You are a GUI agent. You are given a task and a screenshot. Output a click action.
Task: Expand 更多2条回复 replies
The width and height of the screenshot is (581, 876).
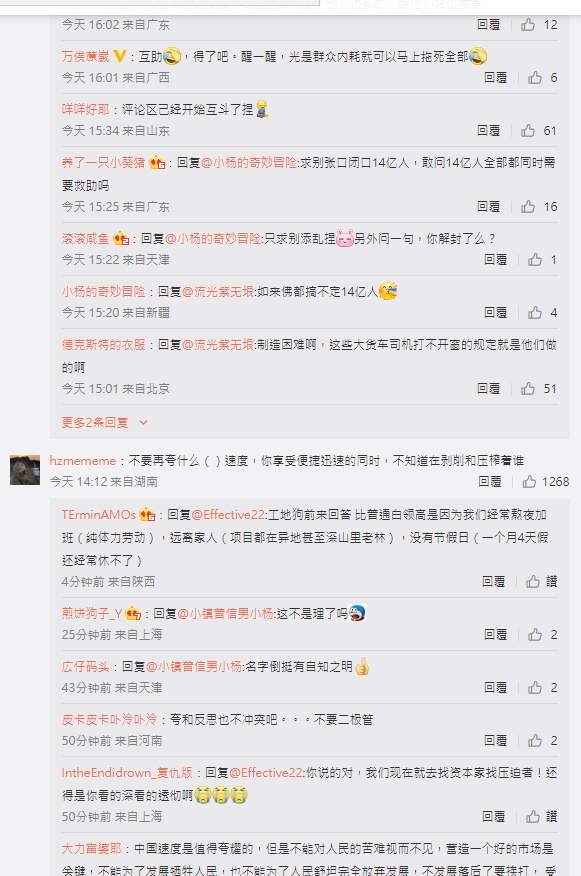[x=95, y=422]
